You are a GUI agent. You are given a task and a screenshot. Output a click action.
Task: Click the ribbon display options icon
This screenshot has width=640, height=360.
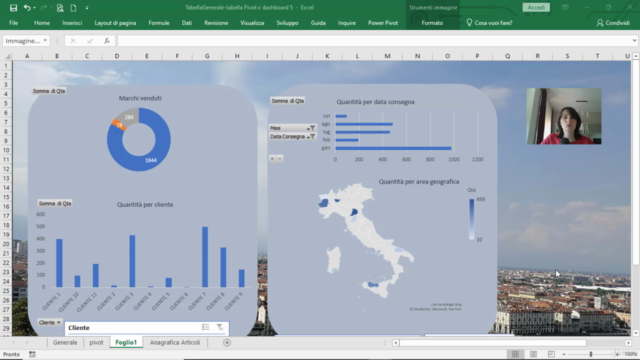565,7
